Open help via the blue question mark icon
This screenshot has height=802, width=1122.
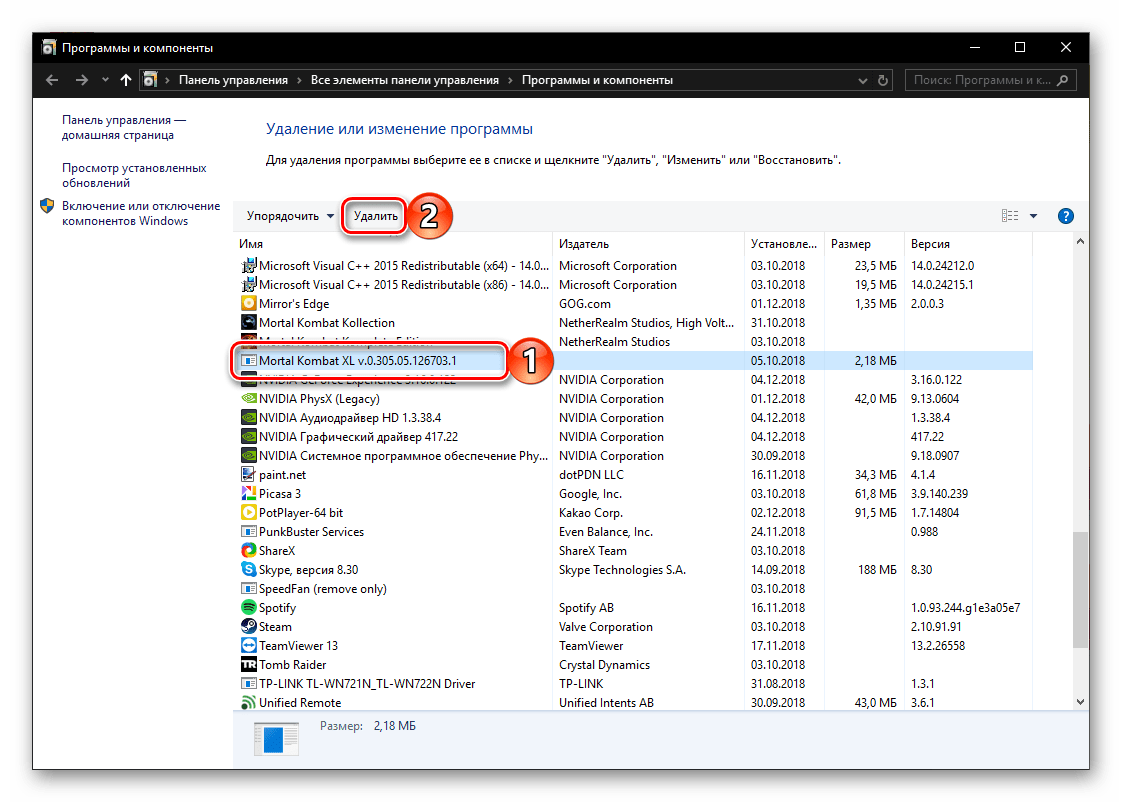coord(1065,216)
